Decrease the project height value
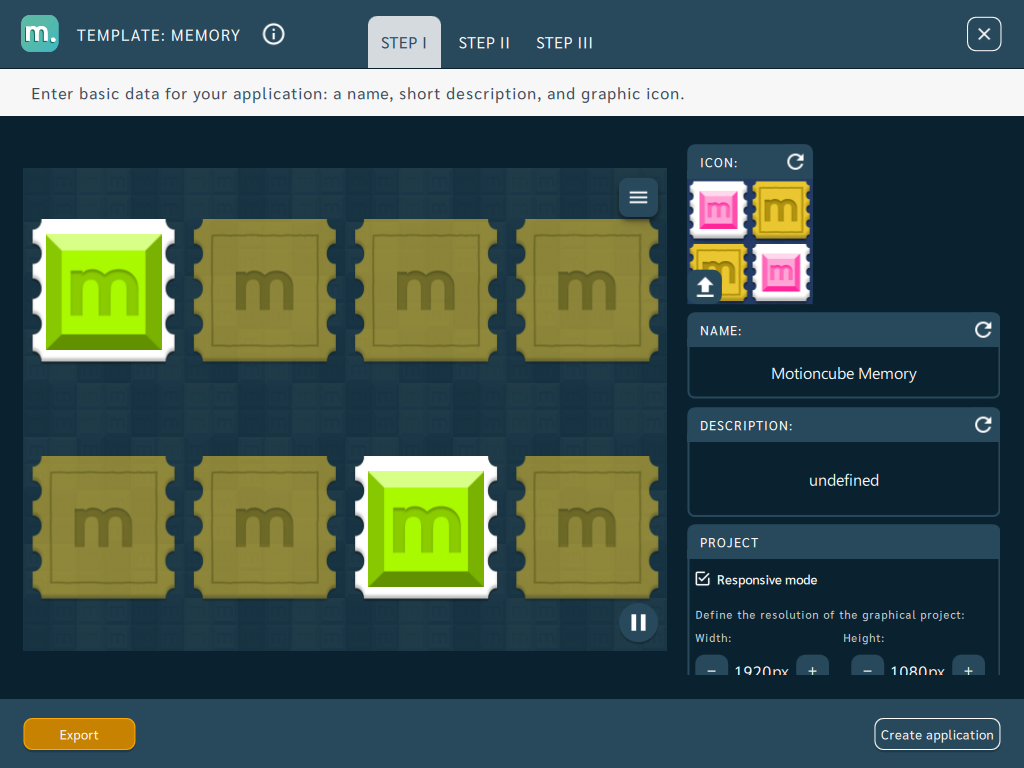1024x768 pixels. click(867, 666)
